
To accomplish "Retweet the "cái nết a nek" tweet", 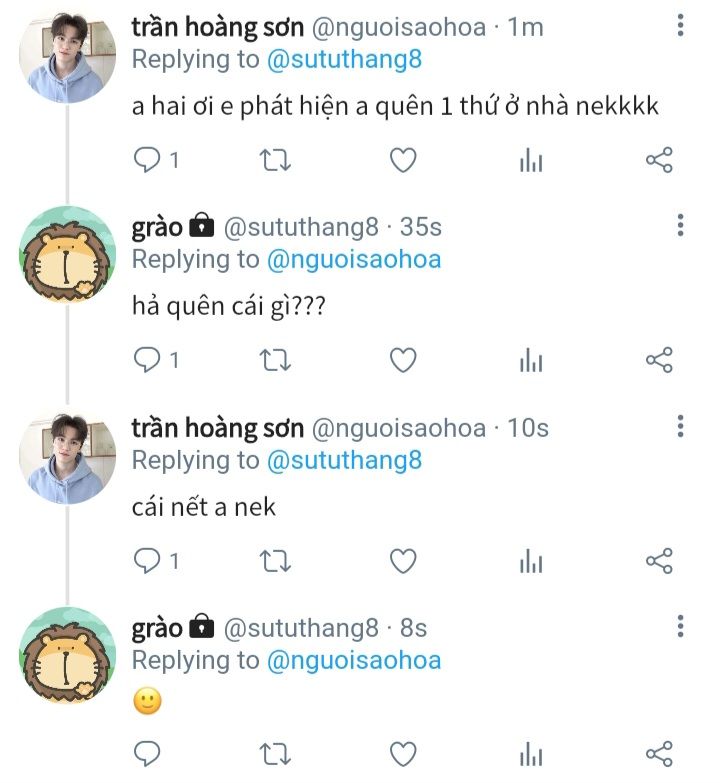I will click(x=274, y=561).
